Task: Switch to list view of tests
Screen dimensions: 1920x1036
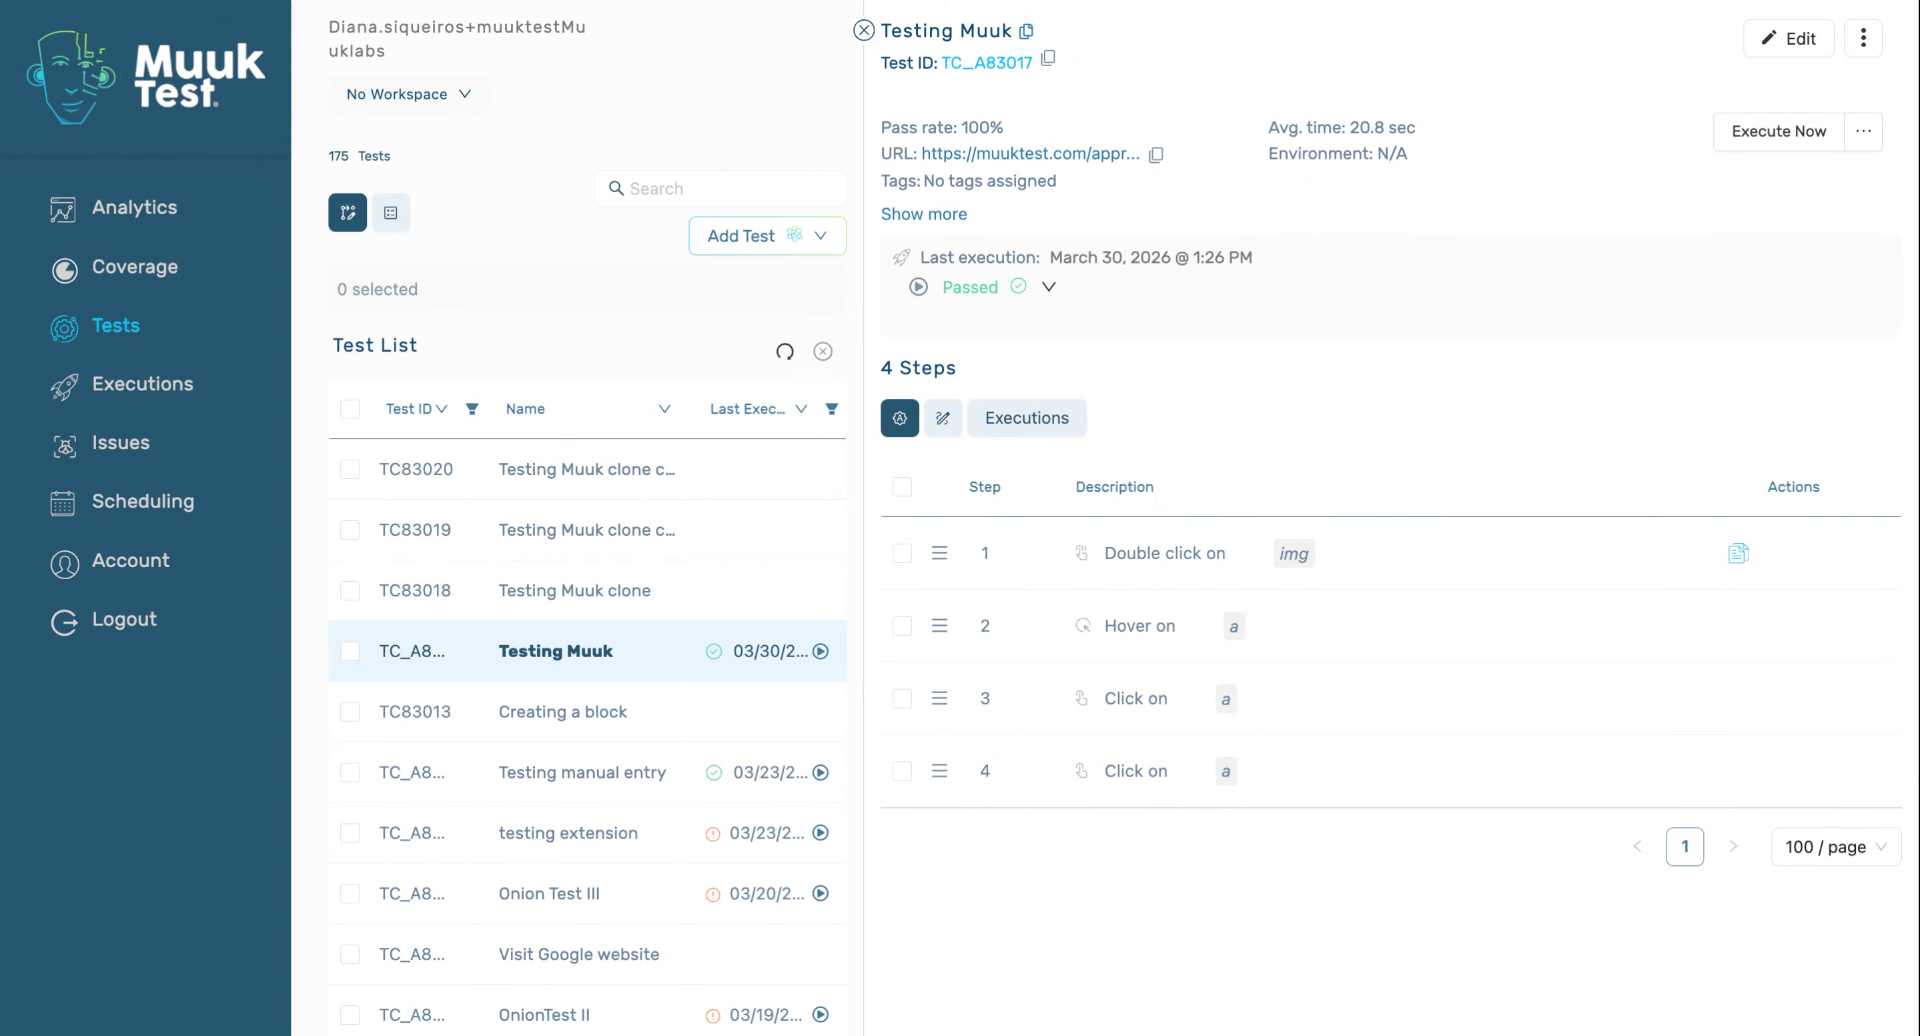Action: pos(391,213)
